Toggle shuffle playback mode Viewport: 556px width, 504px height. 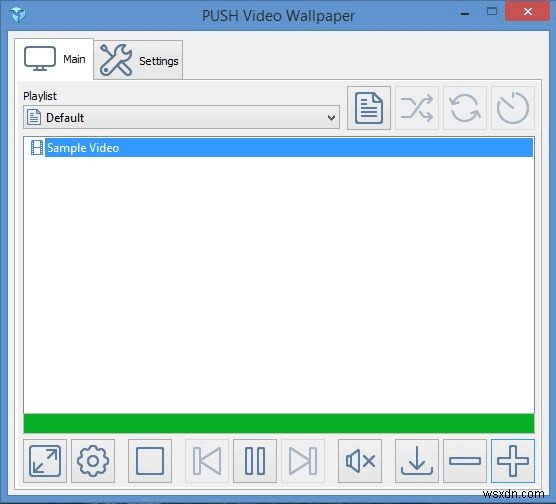coord(417,108)
